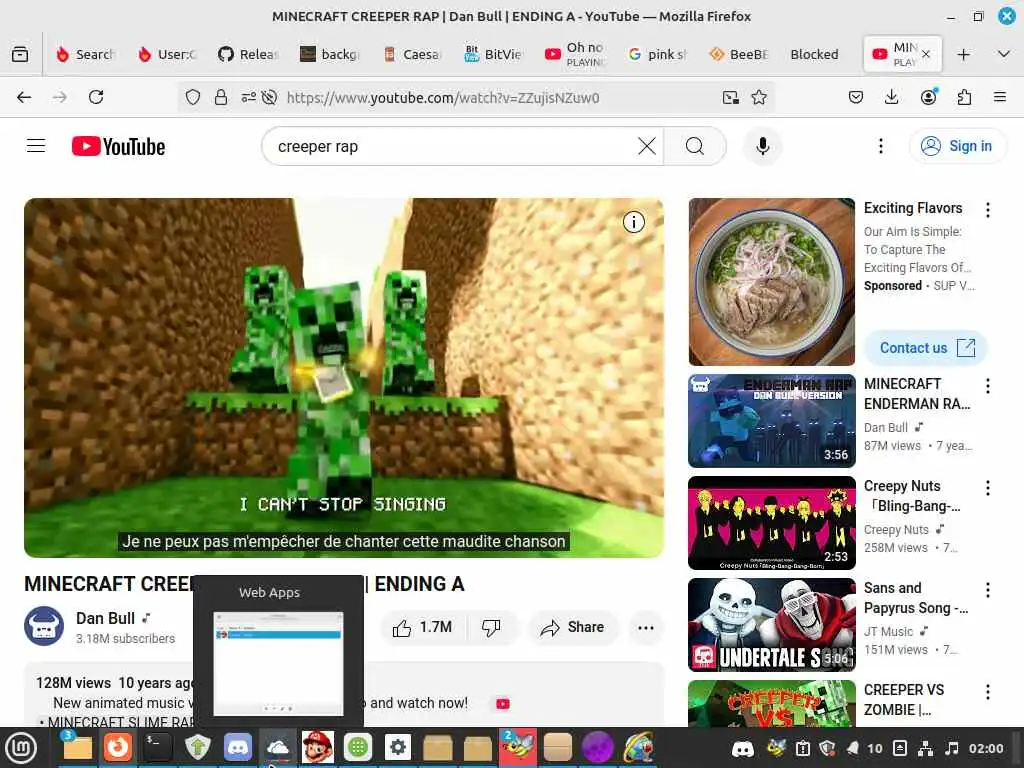1024x768 pixels.
Task: Open Dan Bull channel avatar
Action: pos(44,626)
